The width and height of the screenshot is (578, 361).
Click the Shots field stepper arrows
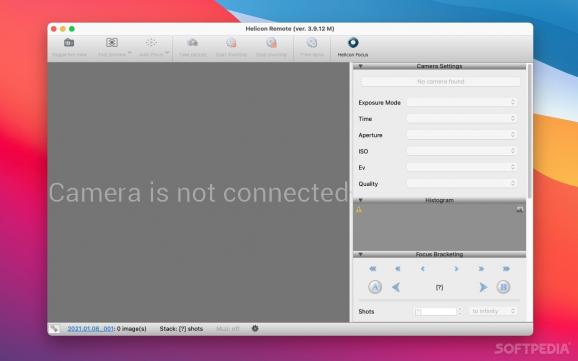[x=460, y=311]
